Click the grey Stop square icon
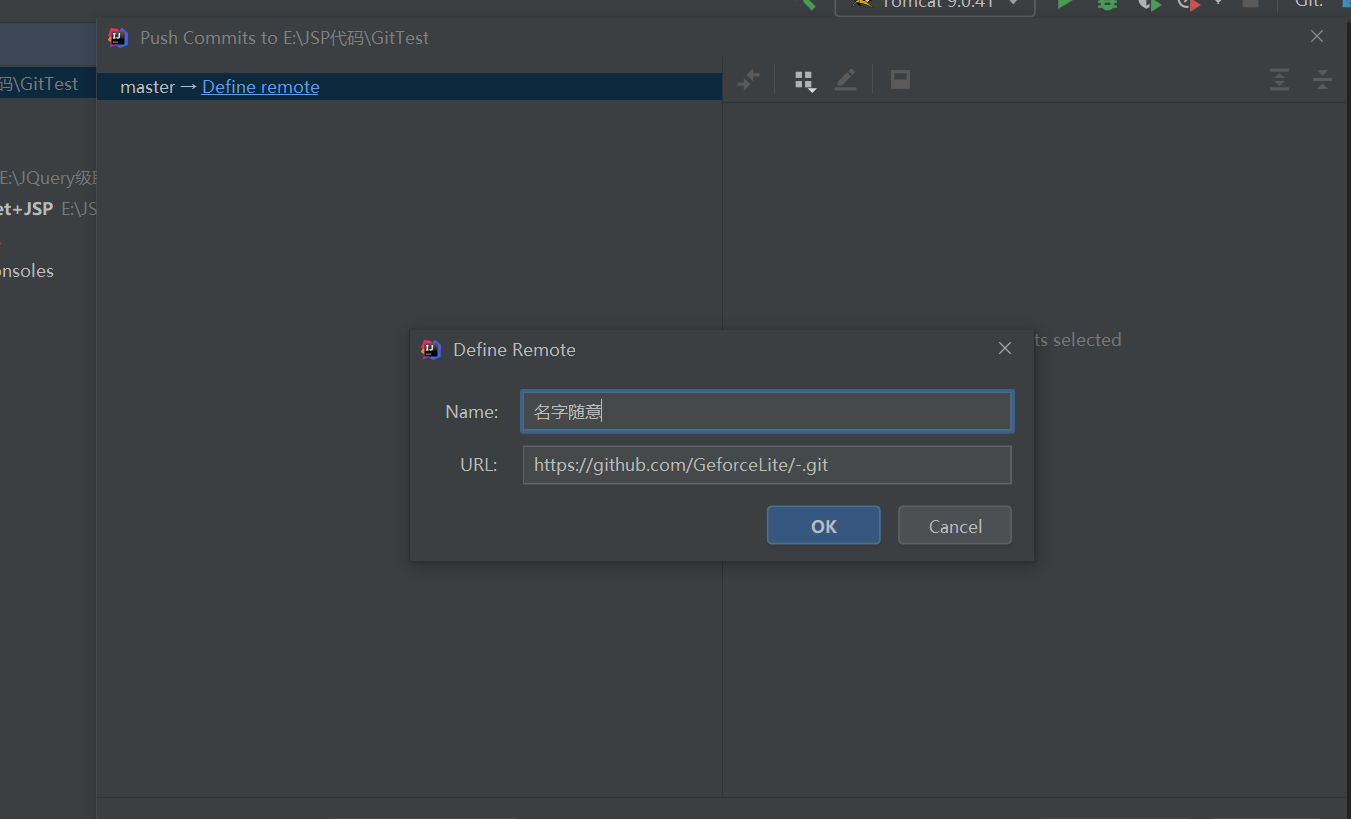Viewport: 1351px width, 819px height. click(x=1250, y=4)
